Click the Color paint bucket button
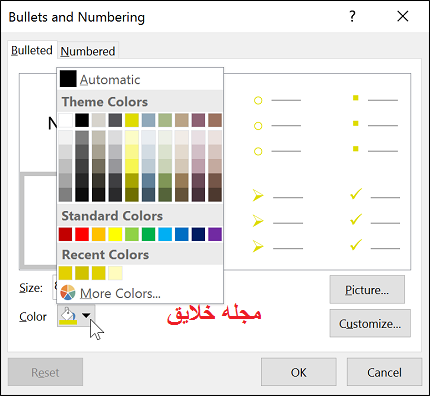The height and width of the screenshot is (396, 430). click(x=68, y=316)
